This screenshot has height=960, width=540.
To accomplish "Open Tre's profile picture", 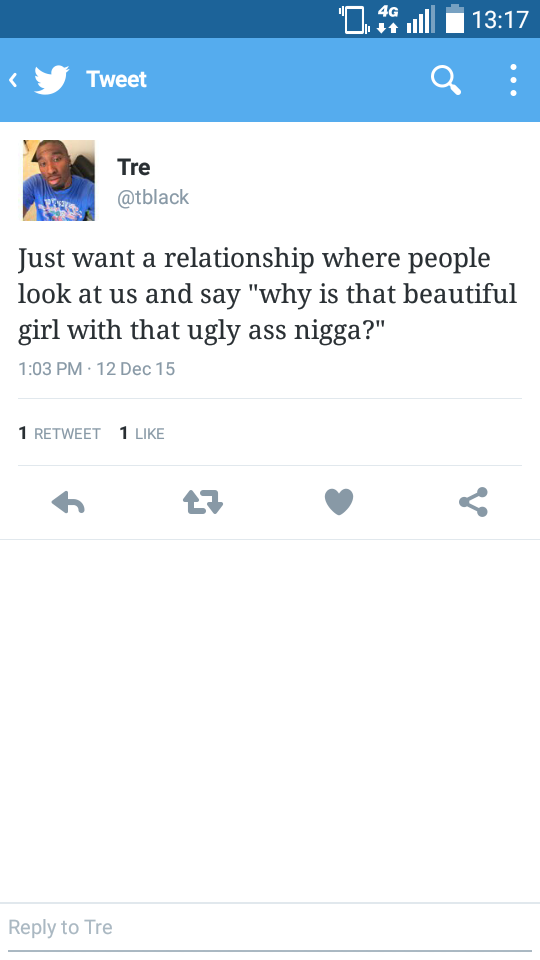I will point(59,180).
